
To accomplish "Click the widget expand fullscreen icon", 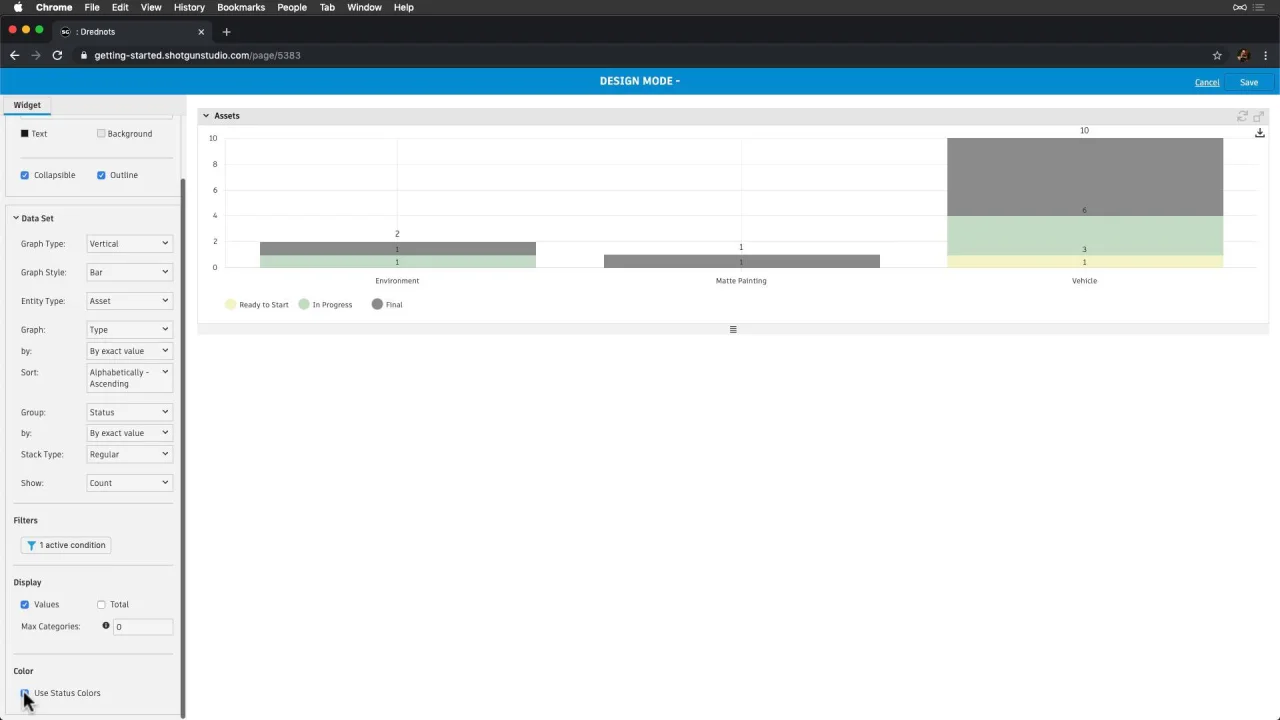I will pos(1259,116).
